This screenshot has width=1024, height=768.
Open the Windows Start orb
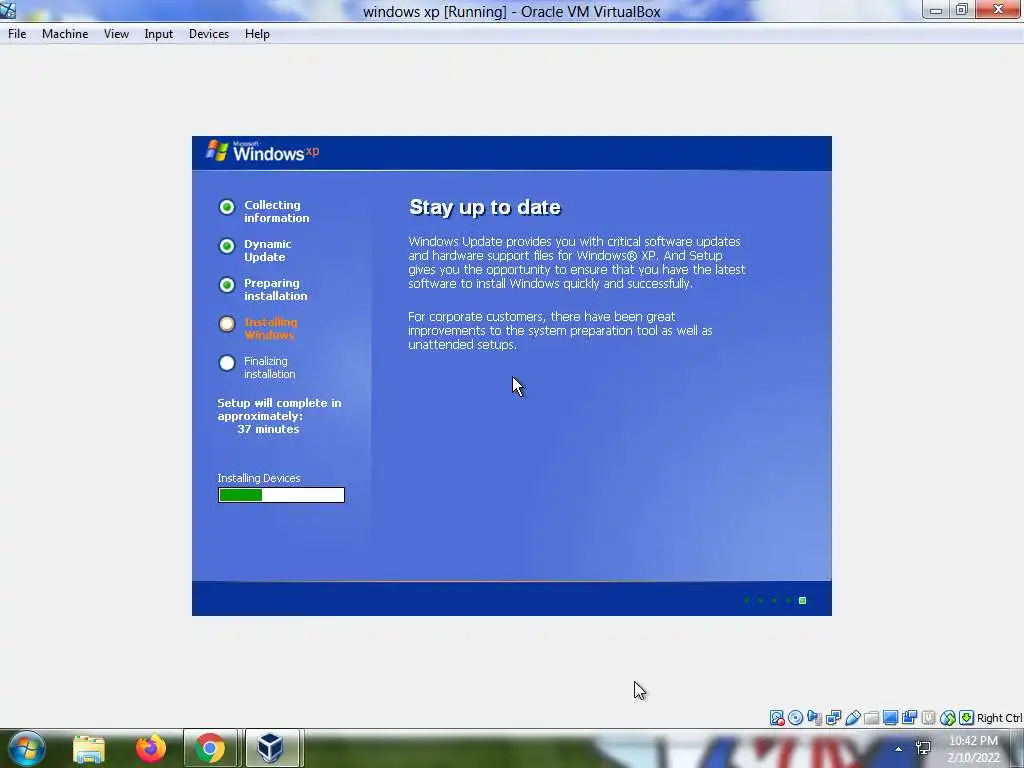click(27, 748)
